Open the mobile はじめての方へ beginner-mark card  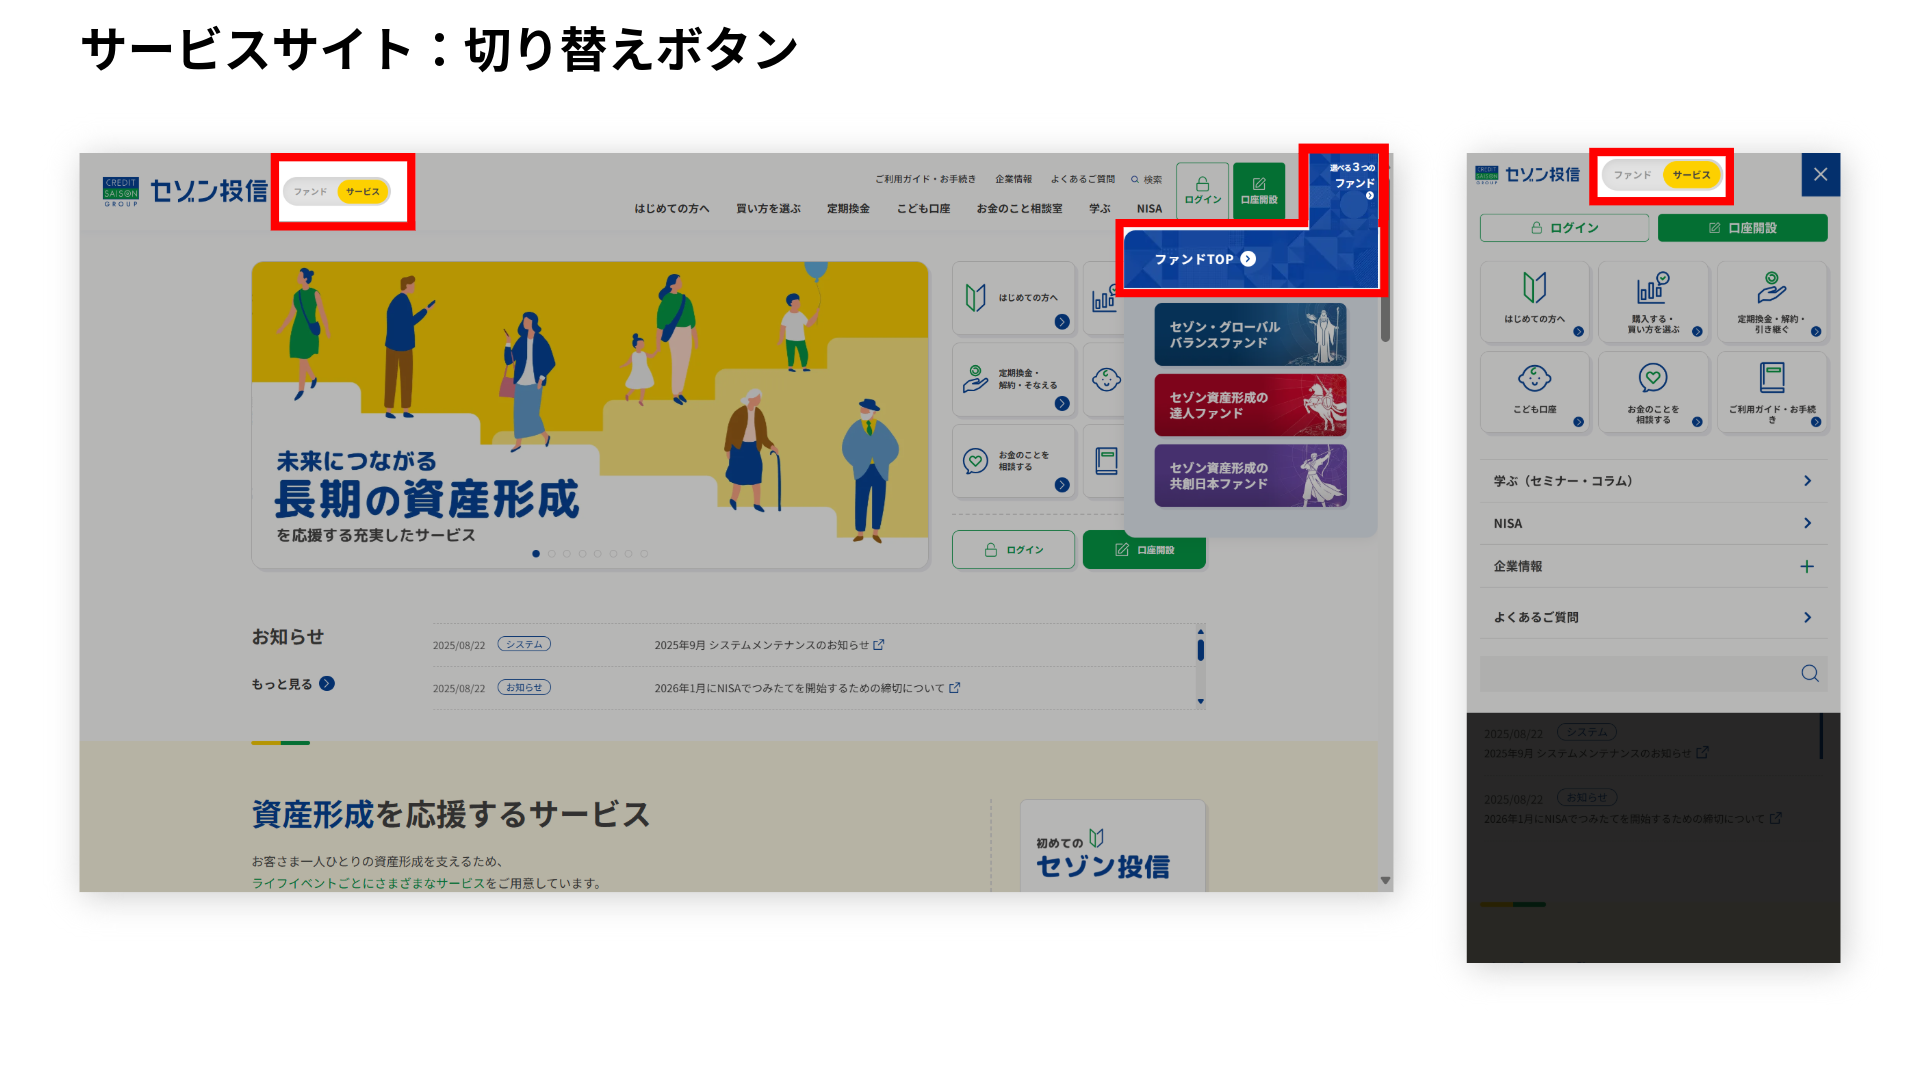1535,301
